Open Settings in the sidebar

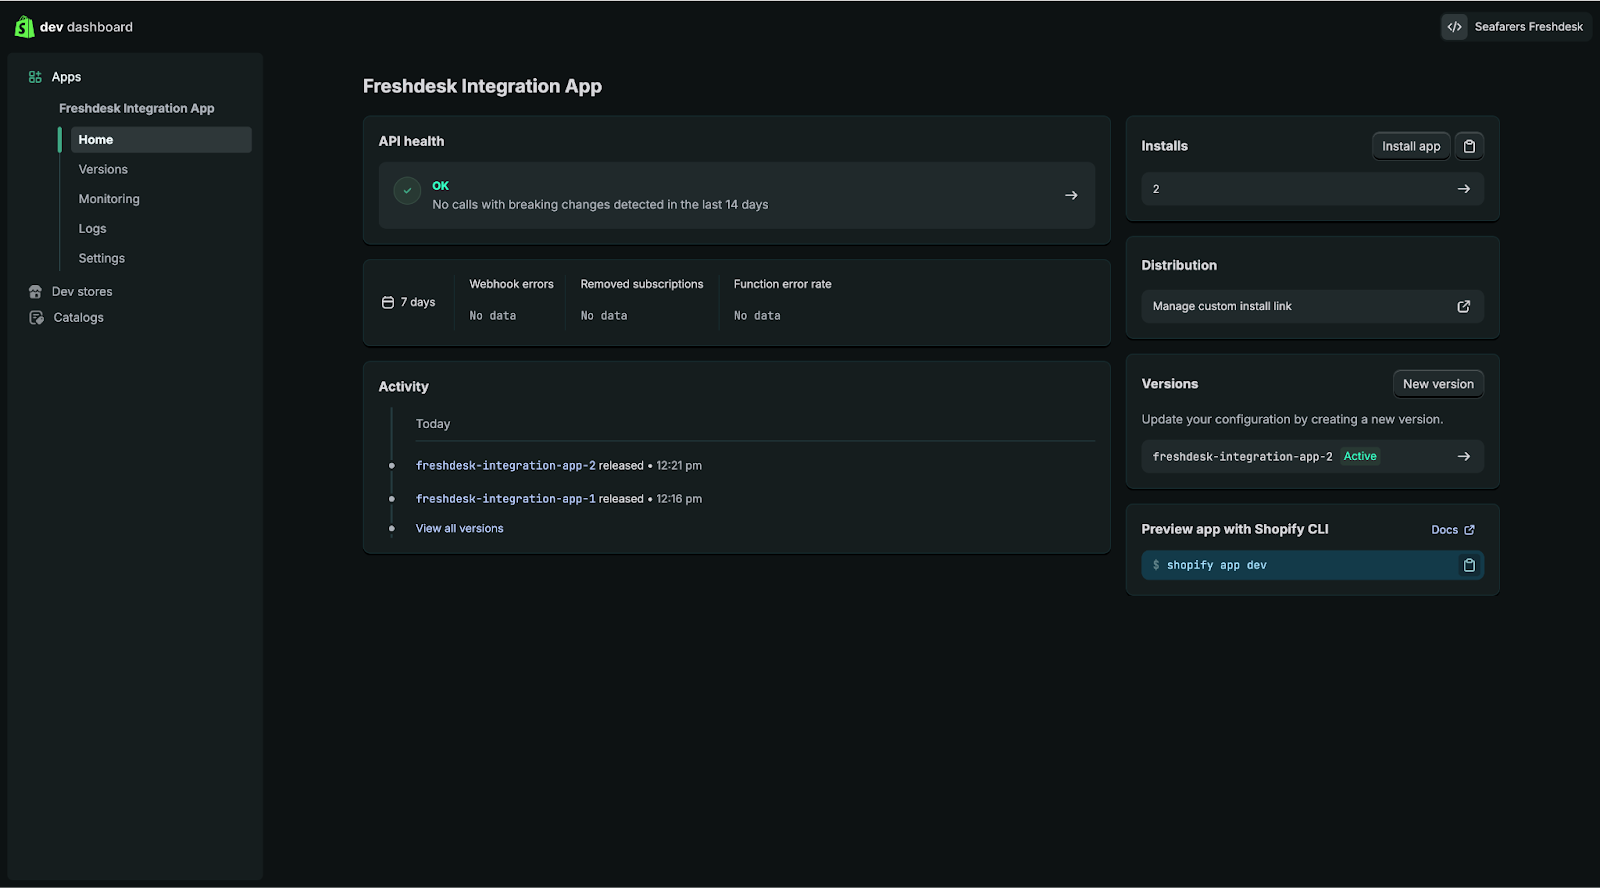point(102,258)
